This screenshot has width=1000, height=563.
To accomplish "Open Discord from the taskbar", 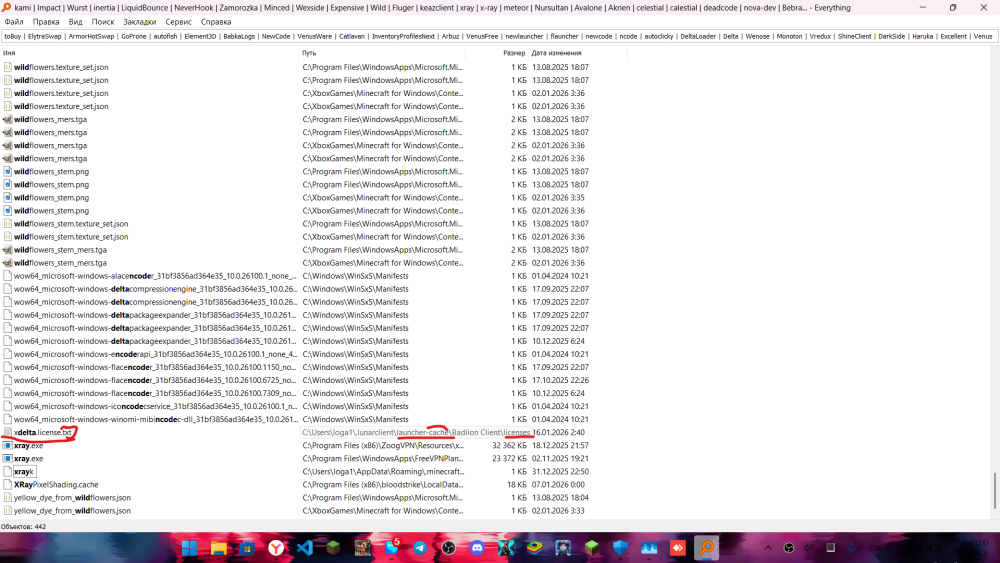I will click(x=477, y=548).
